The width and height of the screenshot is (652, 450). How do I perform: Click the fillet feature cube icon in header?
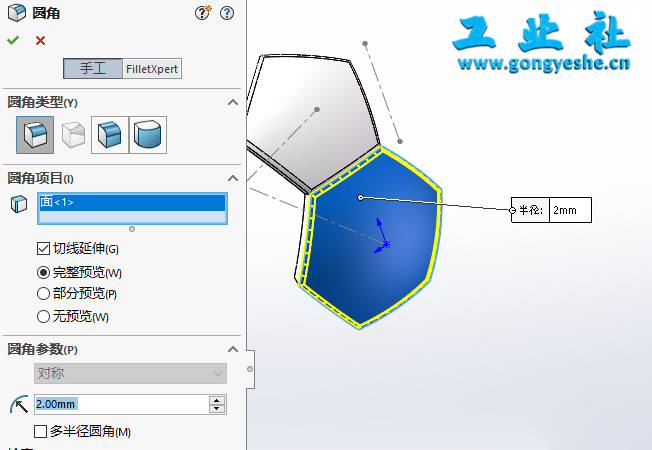(17, 13)
